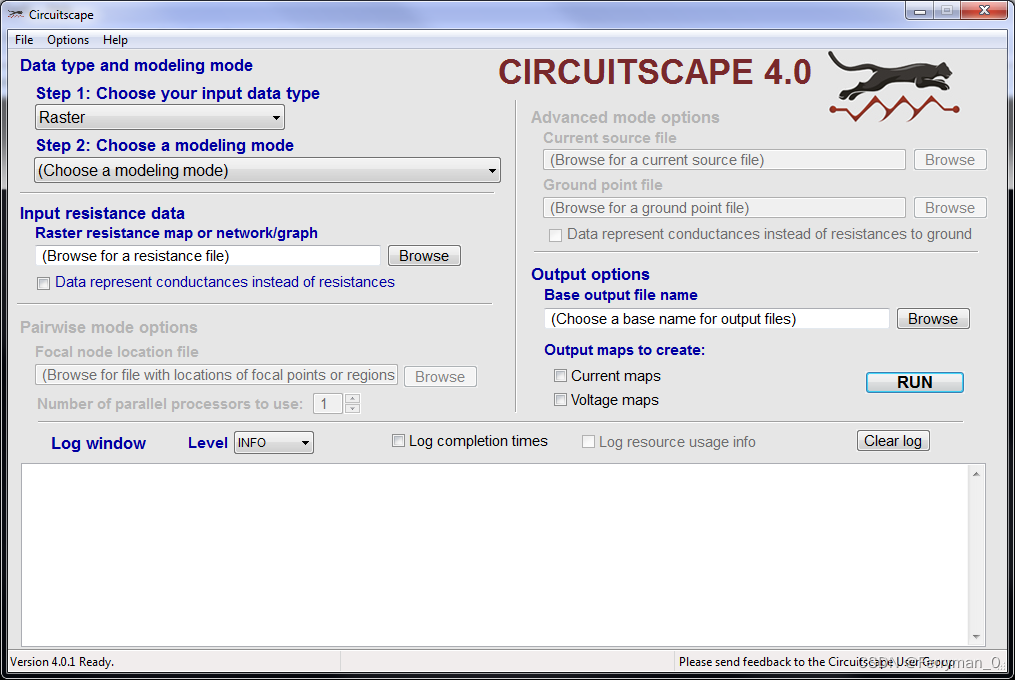The width and height of the screenshot is (1015, 680).
Task: Enable the Voltage maps checkbox
Action: (561, 400)
